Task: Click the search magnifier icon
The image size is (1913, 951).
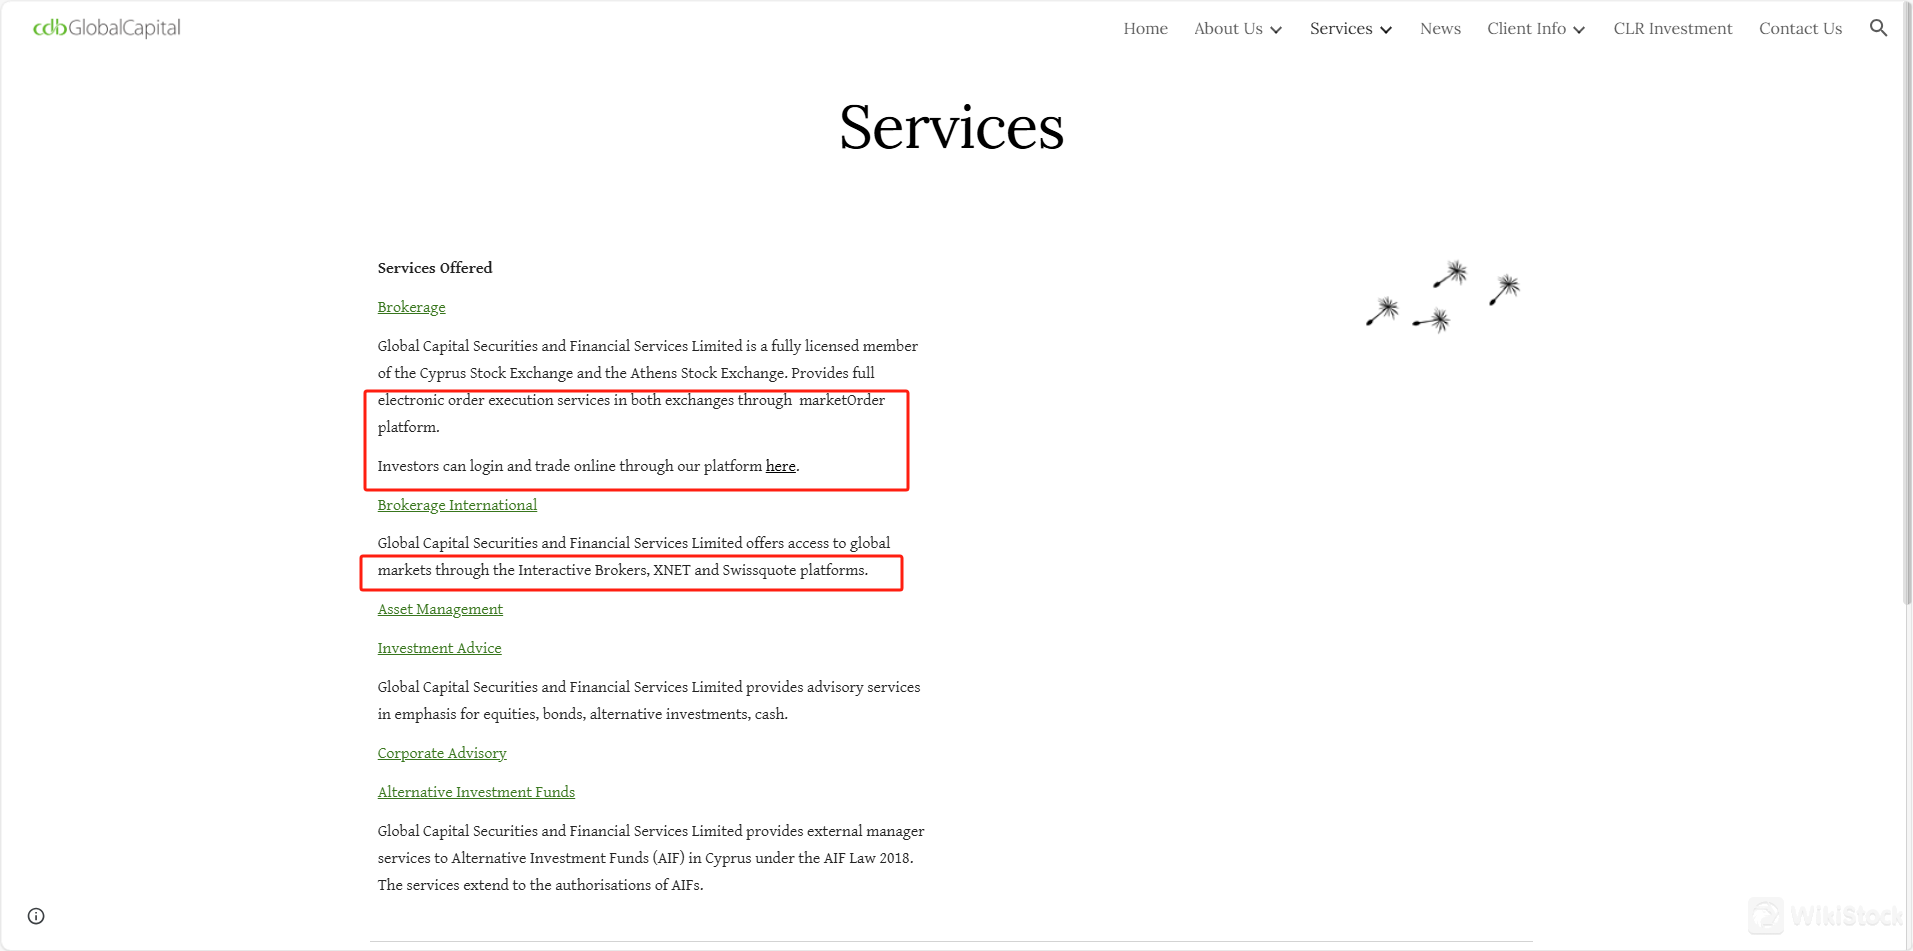Action: point(1878,28)
